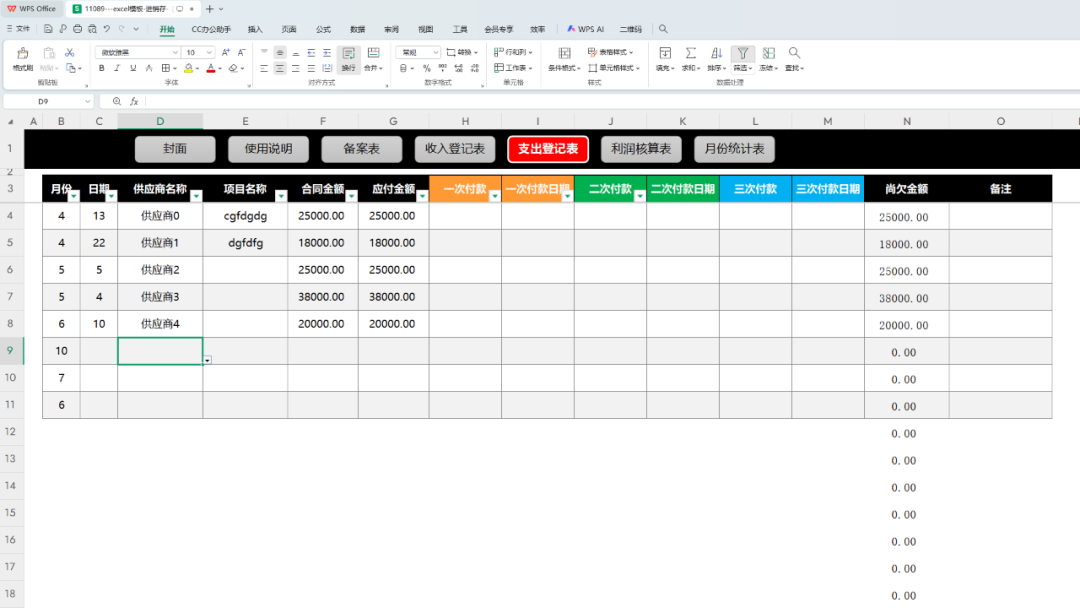Click the Format Painter (格式刷) icon
The height and width of the screenshot is (608, 1080).
(x=23, y=54)
